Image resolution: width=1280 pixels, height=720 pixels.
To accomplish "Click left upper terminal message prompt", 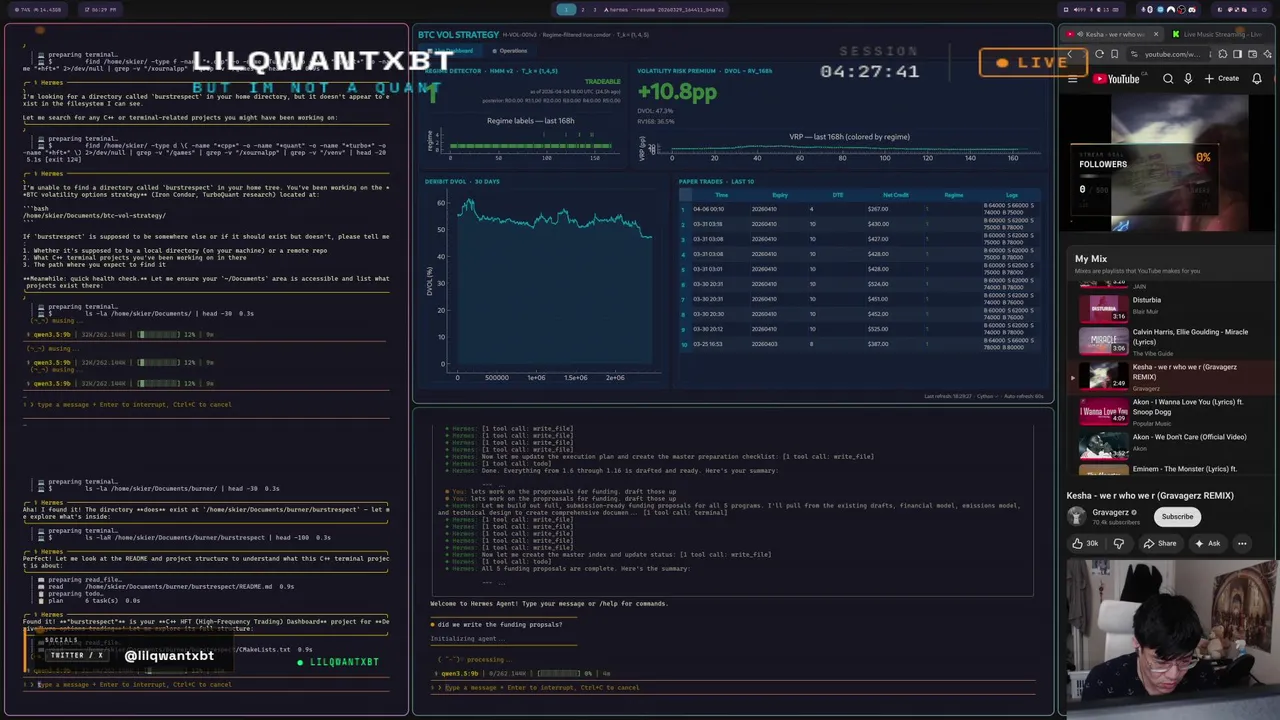I will tap(205, 405).
